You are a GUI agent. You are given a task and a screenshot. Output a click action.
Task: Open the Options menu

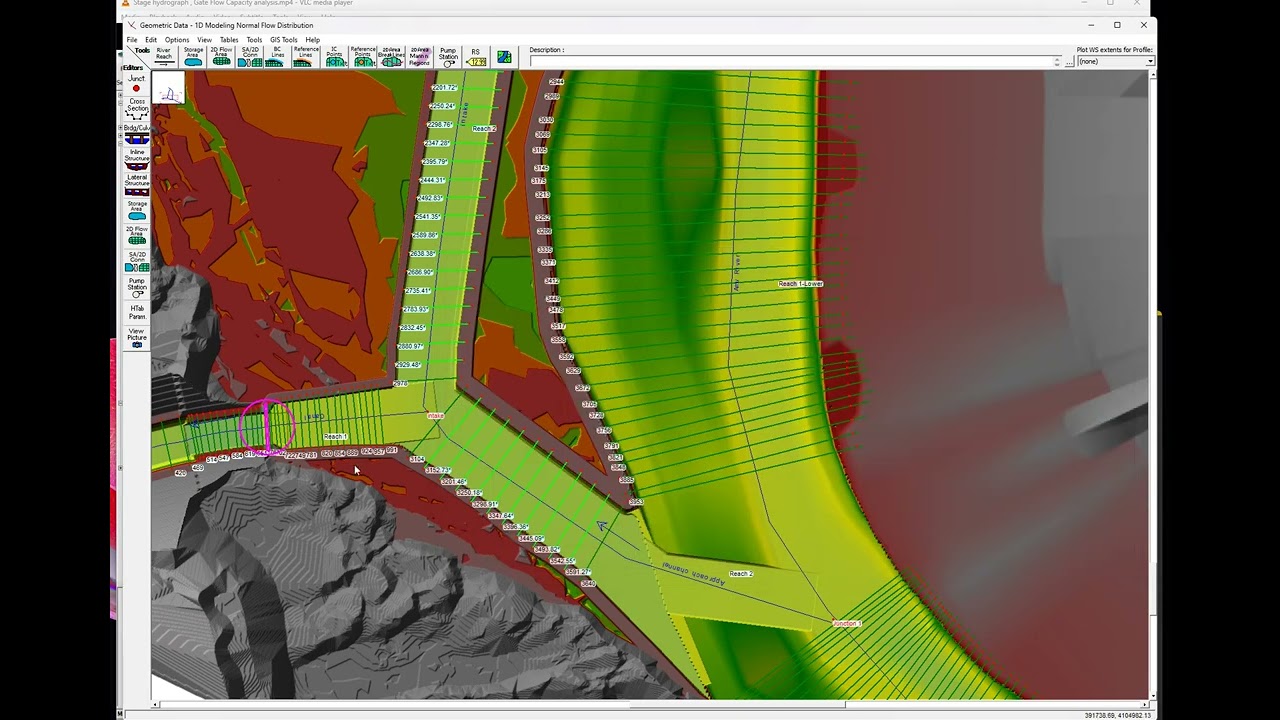point(177,40)
